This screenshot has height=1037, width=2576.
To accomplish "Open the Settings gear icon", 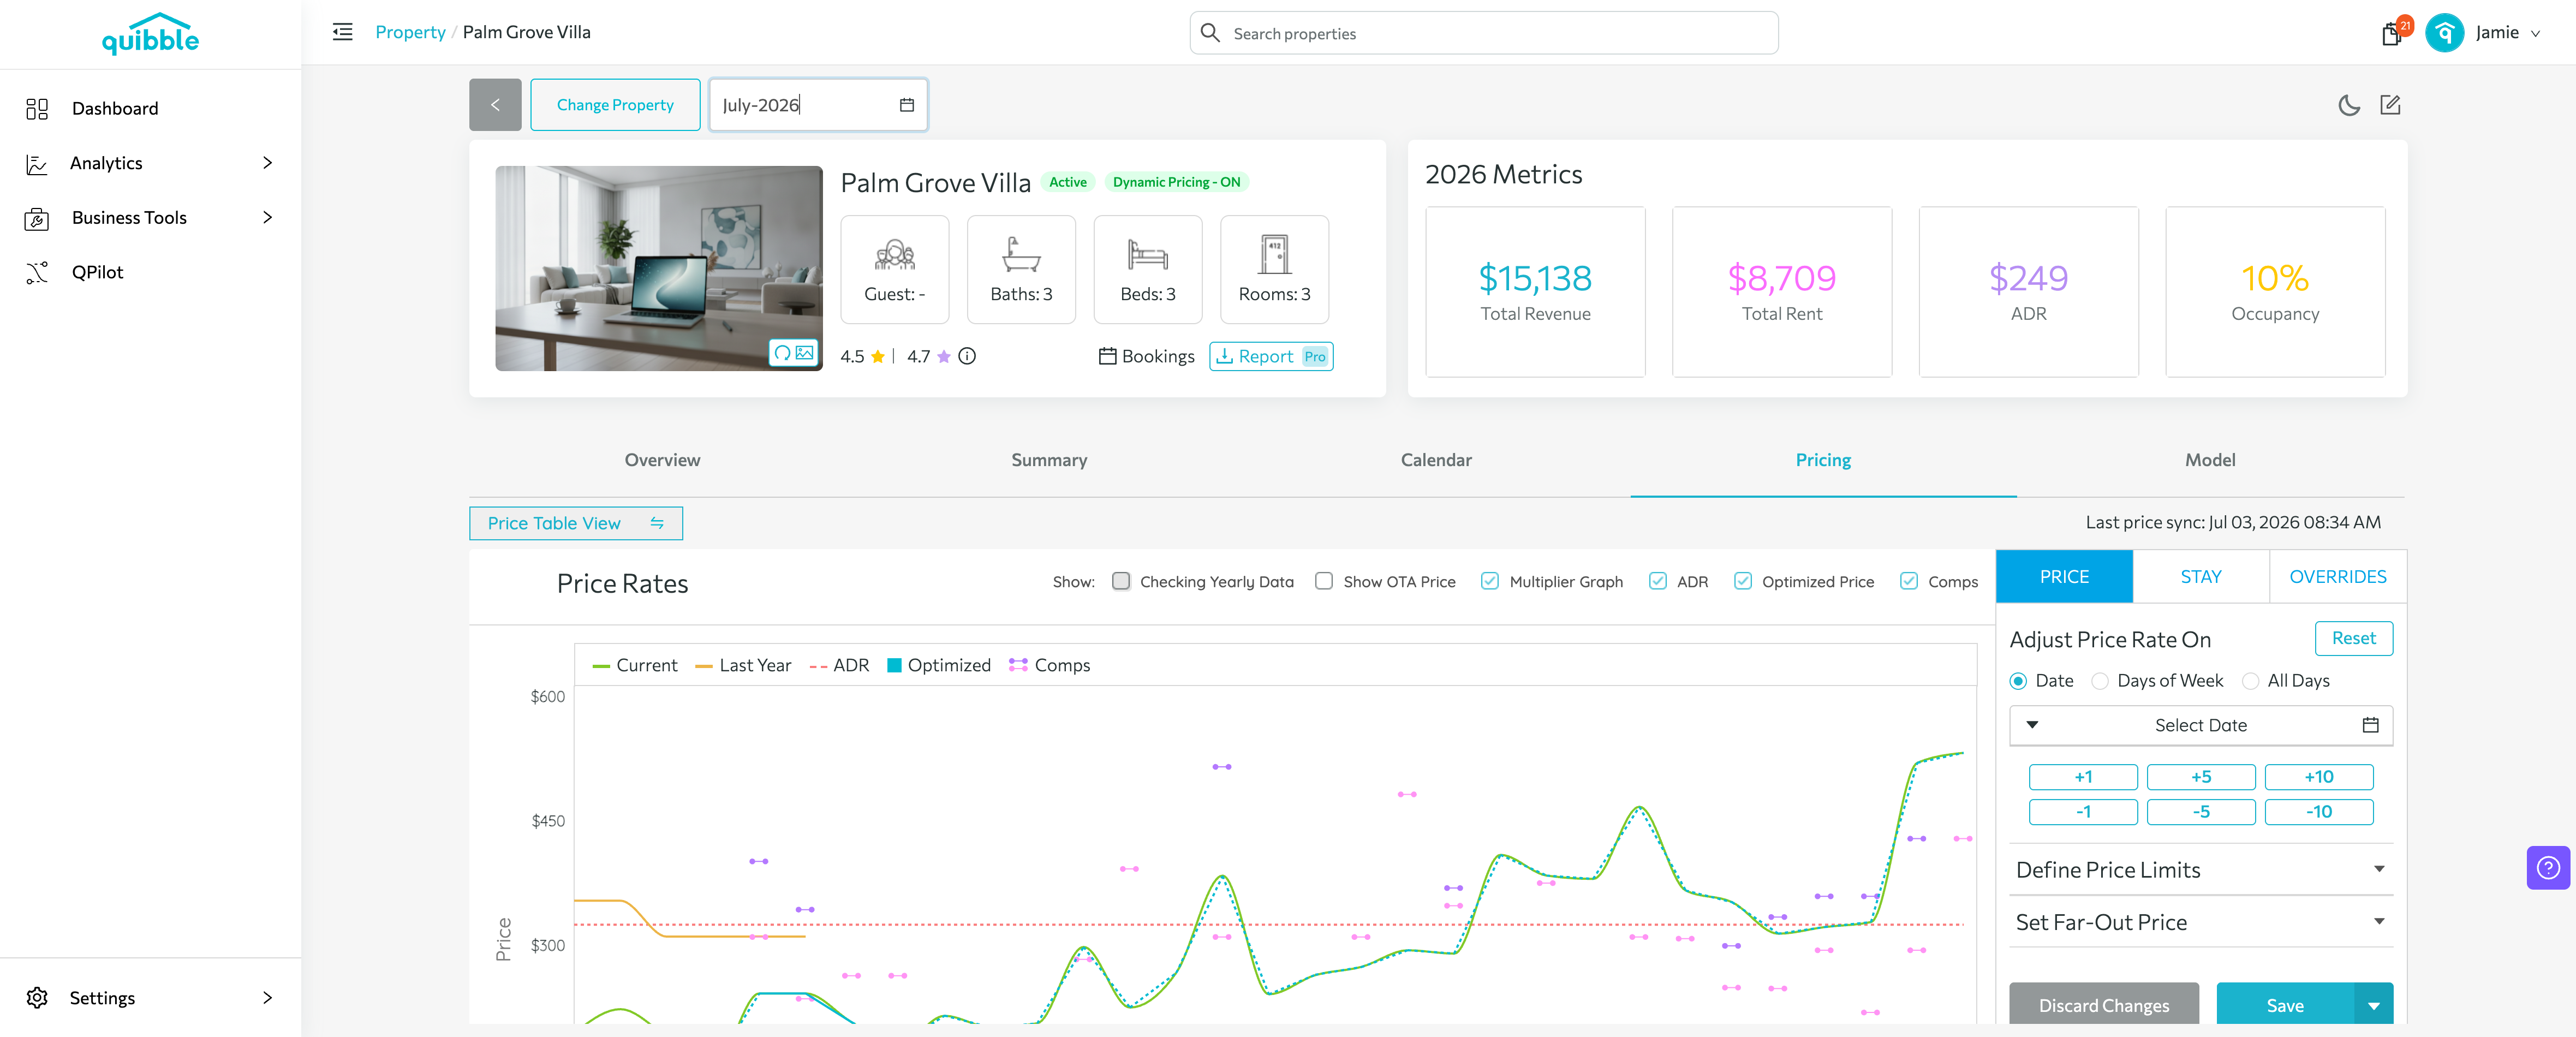I will [37, 997].
